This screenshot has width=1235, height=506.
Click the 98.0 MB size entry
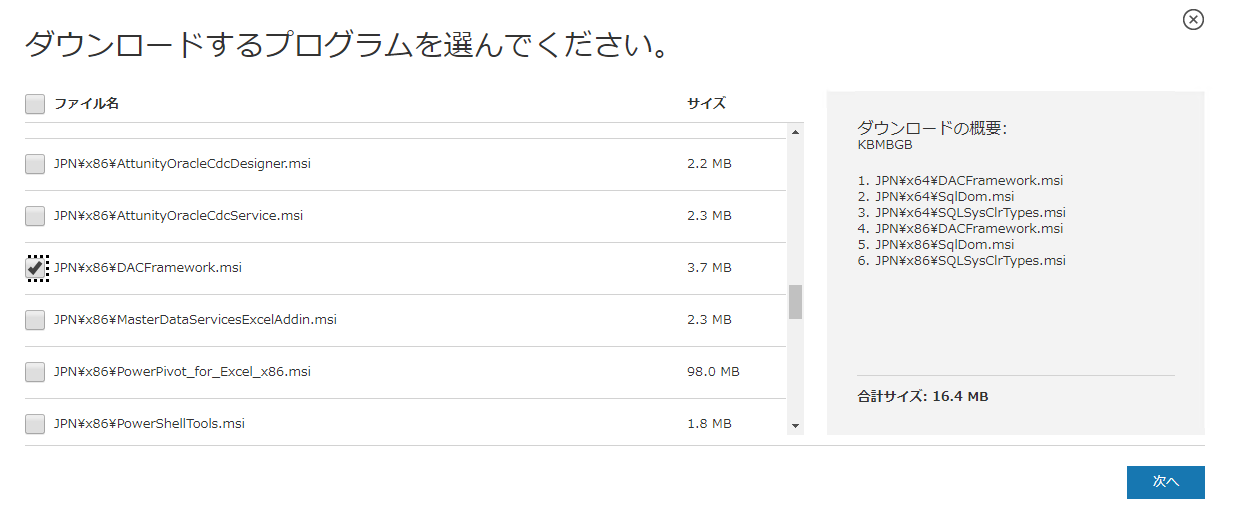713,372
